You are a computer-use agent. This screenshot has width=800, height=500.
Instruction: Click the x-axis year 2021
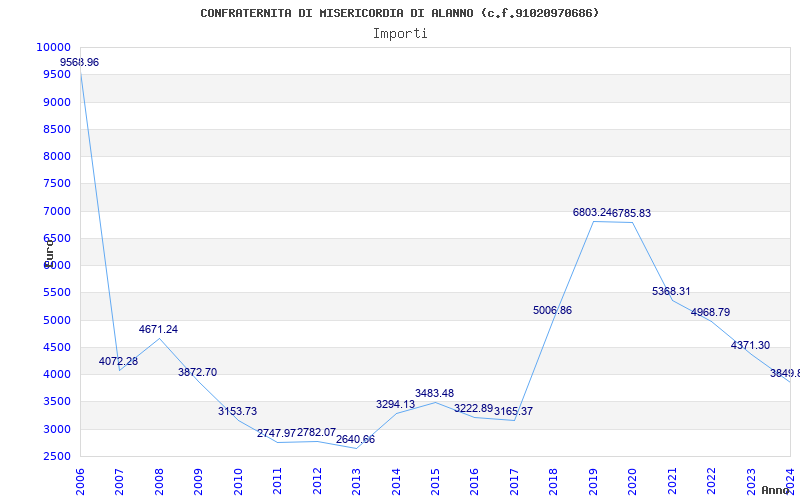point(673,481)
